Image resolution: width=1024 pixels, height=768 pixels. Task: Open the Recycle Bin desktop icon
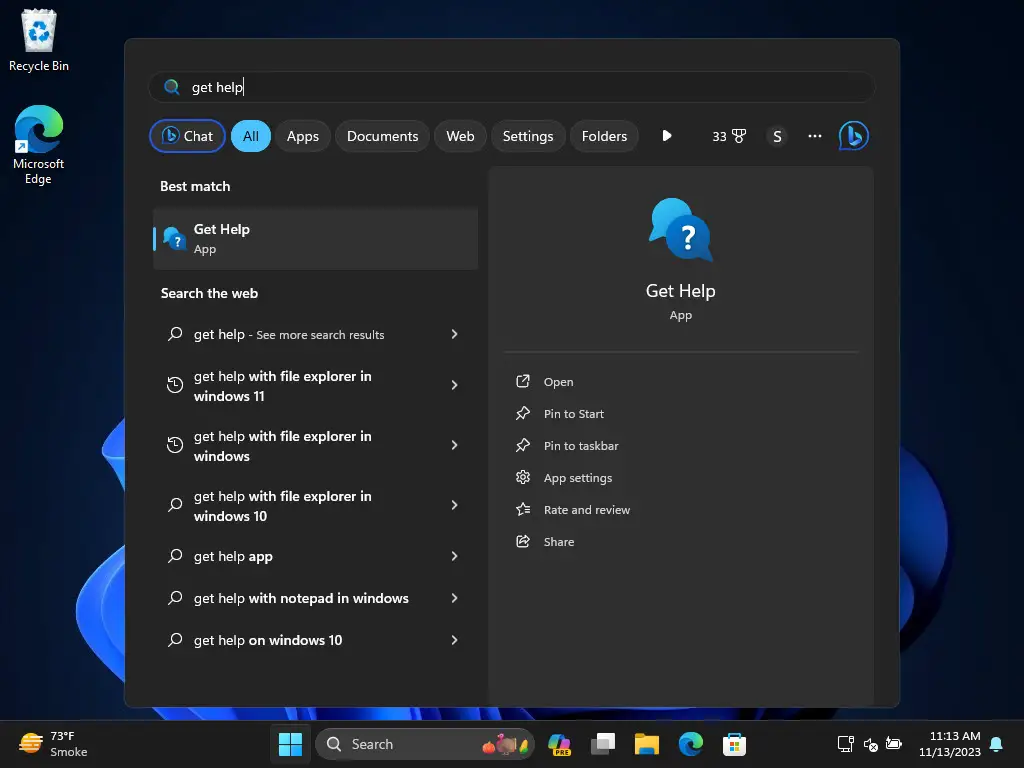pyautogui.click(x=39, y=40)
